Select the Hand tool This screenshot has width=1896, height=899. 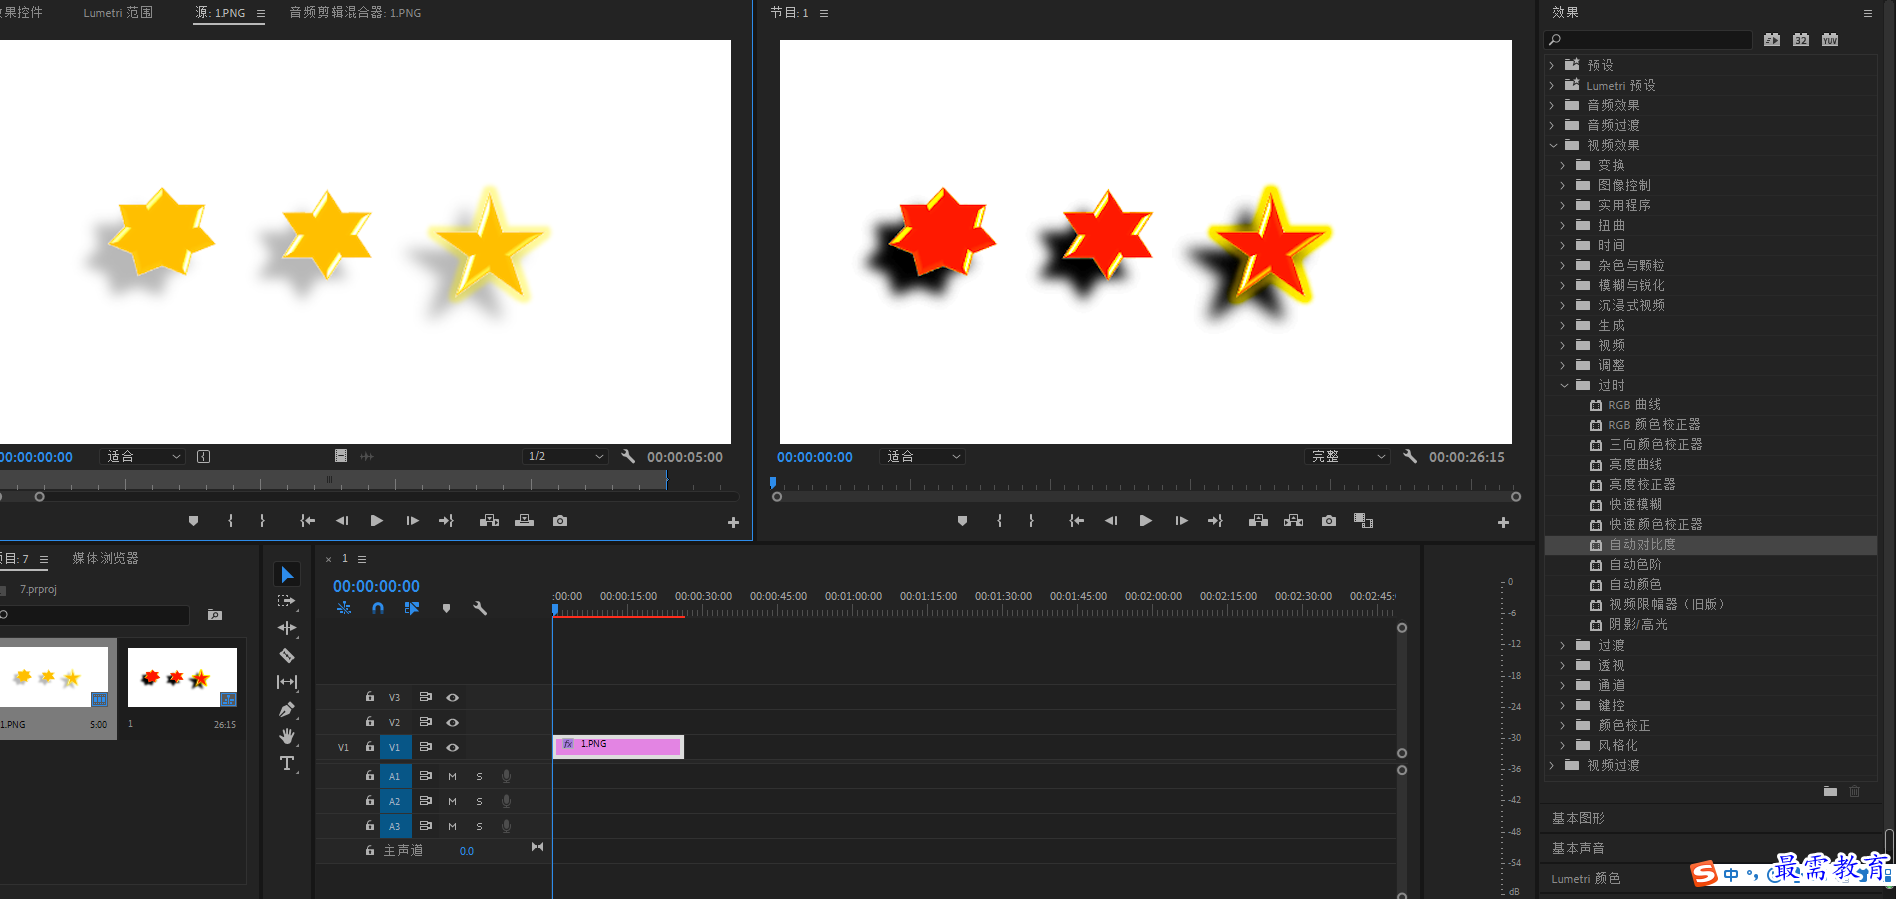click(286, 736)
